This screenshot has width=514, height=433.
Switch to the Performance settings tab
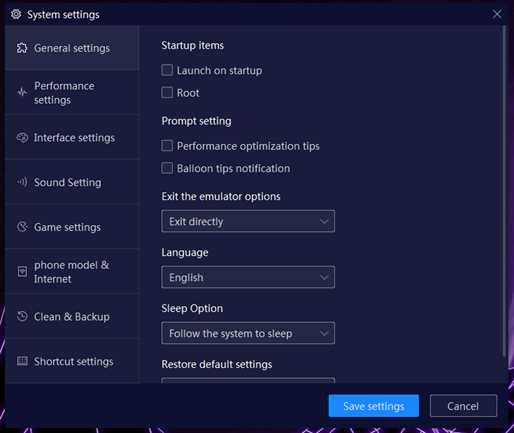[x=72, y=92]
